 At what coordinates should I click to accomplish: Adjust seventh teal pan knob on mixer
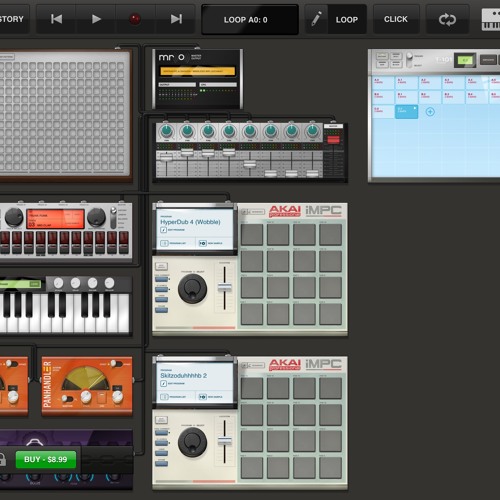point(291,131)
